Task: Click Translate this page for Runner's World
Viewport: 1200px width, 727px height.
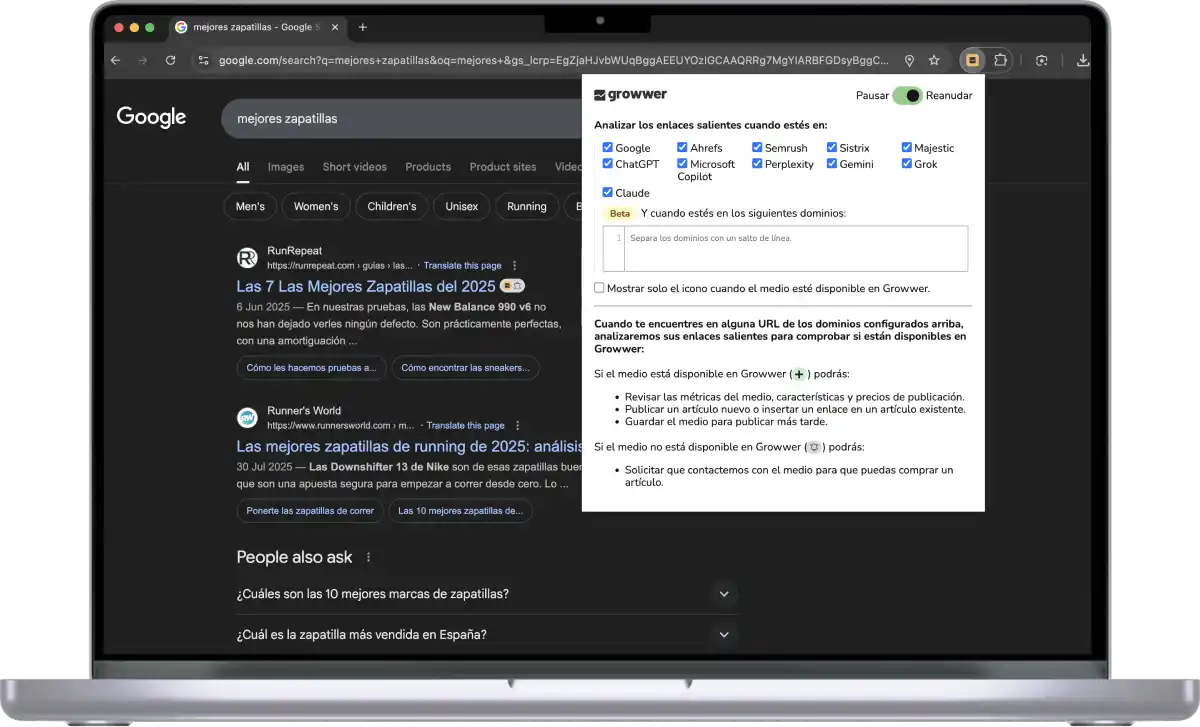Action: (x=466, y=426)
